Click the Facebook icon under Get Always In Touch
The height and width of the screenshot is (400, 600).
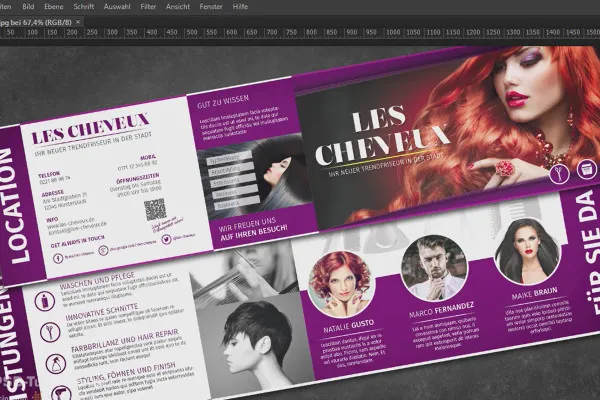(58, 258)
